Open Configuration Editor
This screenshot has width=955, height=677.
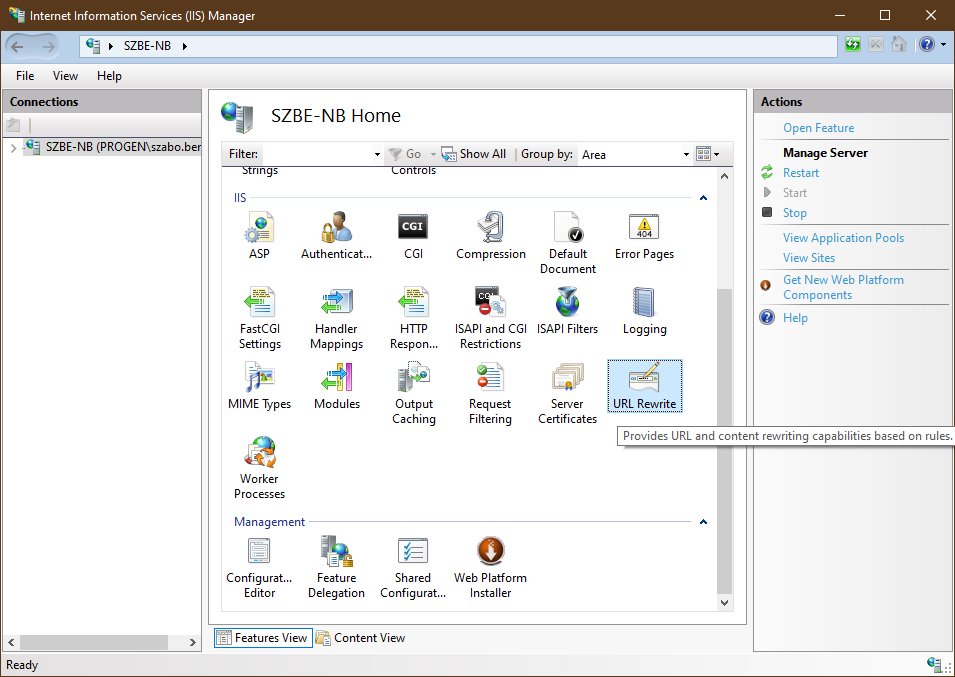tap(259, 567)
